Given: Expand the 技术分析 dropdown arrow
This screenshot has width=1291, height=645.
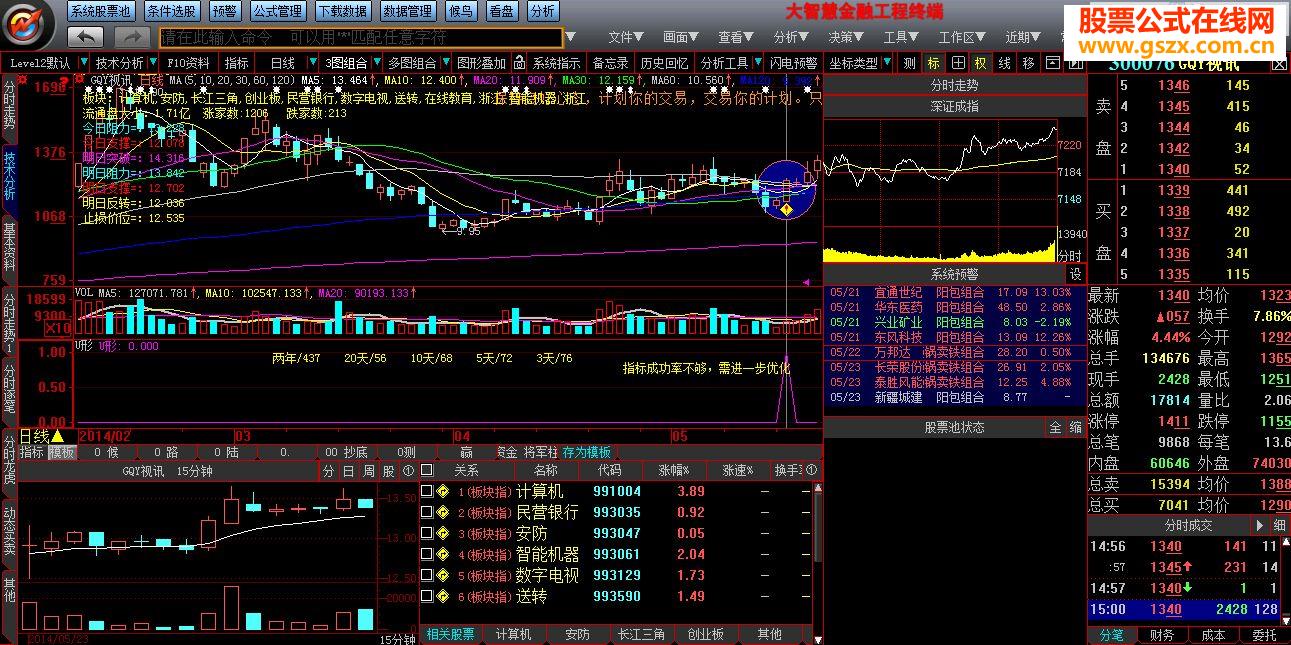Looking at the screenshot, I should pos(151,63).
